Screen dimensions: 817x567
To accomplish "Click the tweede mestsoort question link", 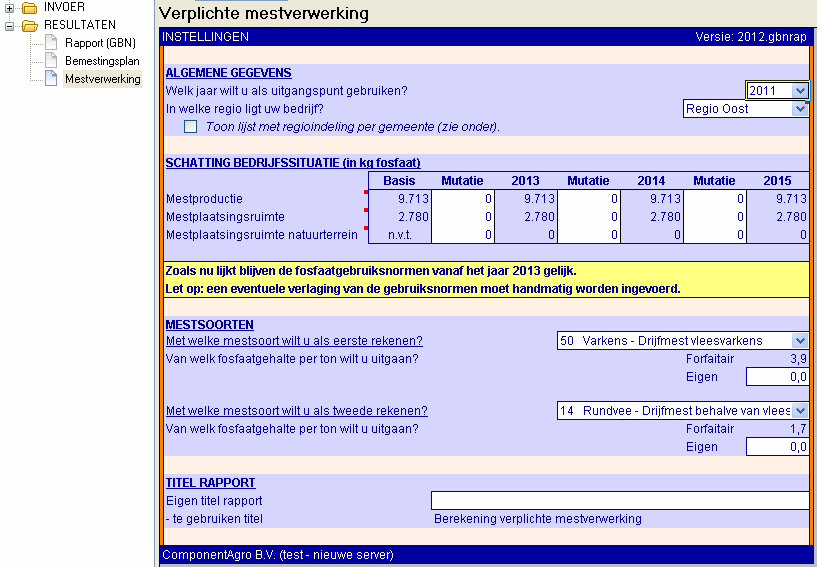I will point(296,411).
